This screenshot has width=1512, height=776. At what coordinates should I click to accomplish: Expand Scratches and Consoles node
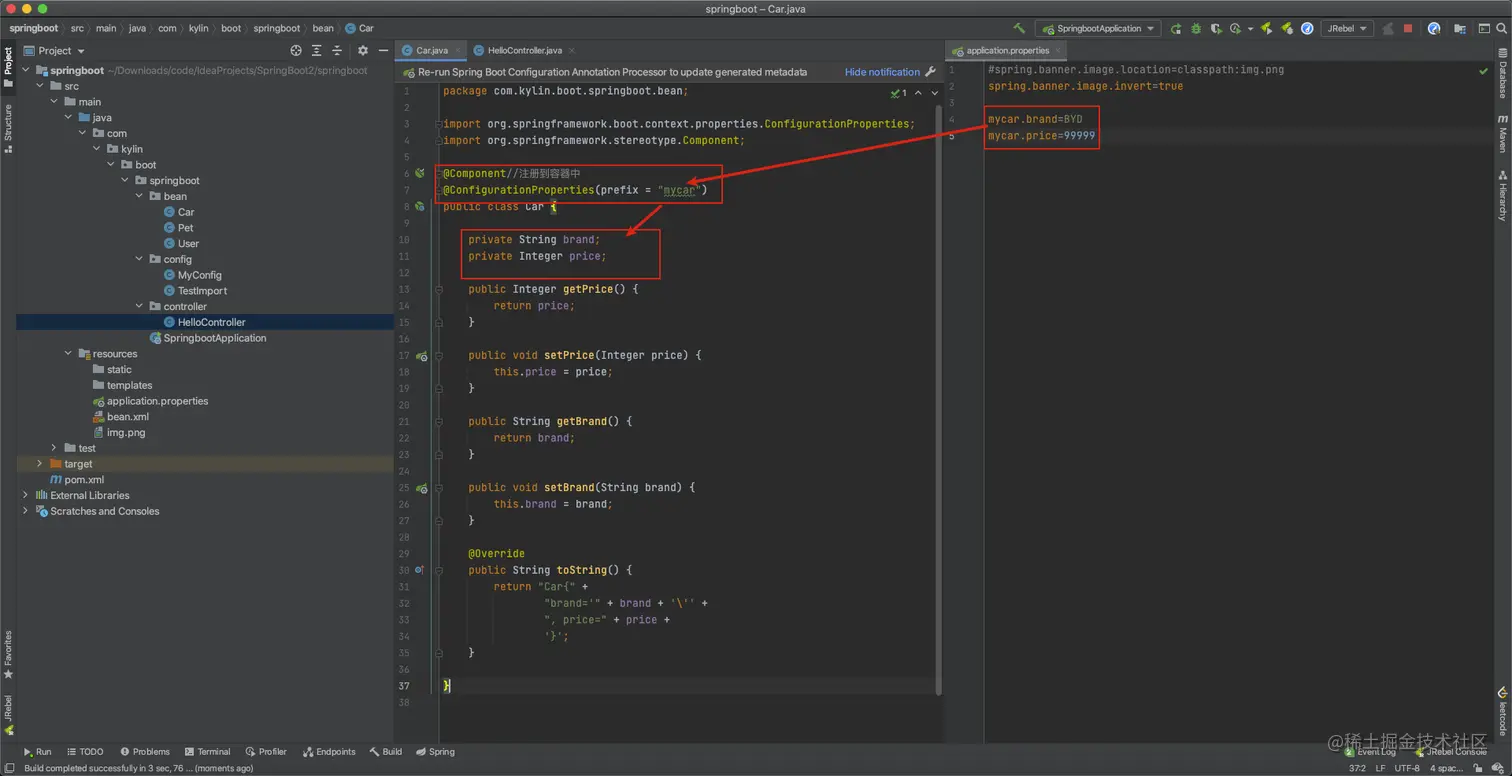point(26,511)
